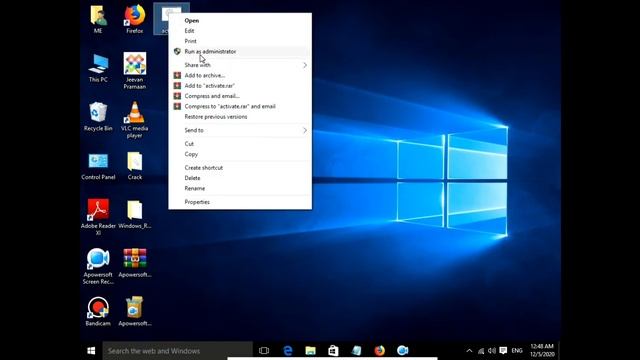Expand the Send to submenu arrow
The height and width of the screenshot is (360, 640).
304,130
